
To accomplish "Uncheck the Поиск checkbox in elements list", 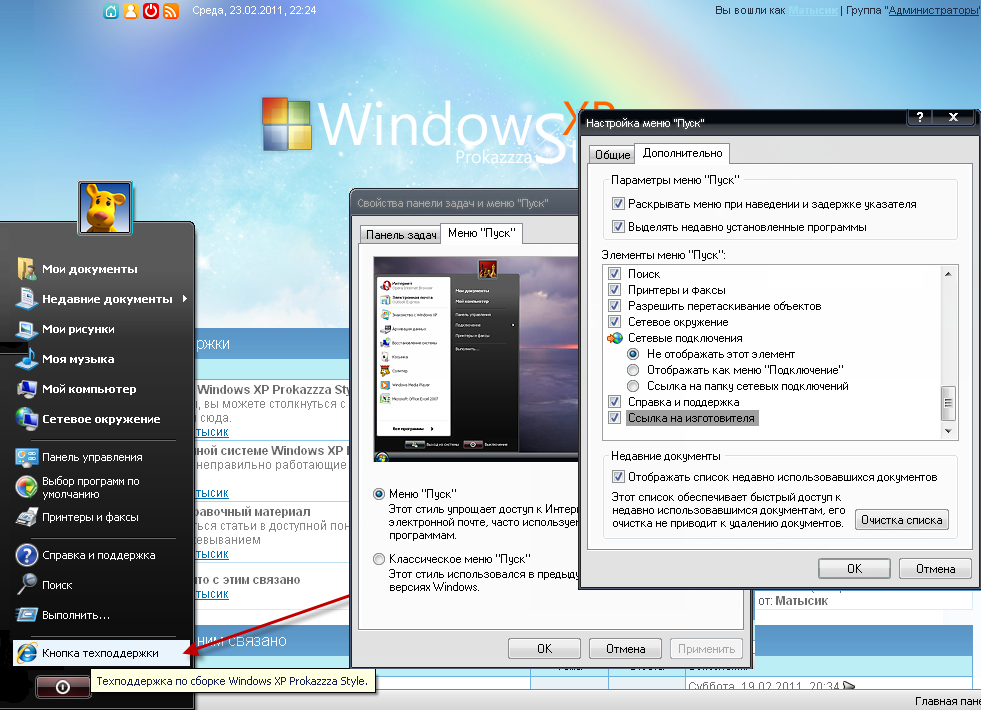I will coord(614,274).
